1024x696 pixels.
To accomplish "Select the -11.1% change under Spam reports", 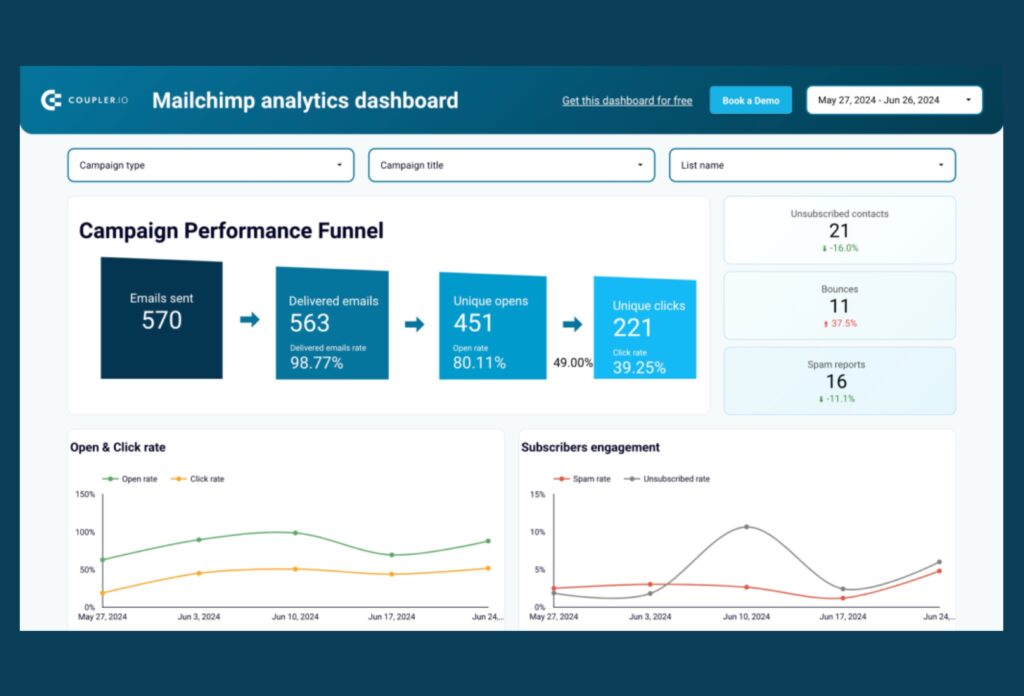I will (837, 399).
